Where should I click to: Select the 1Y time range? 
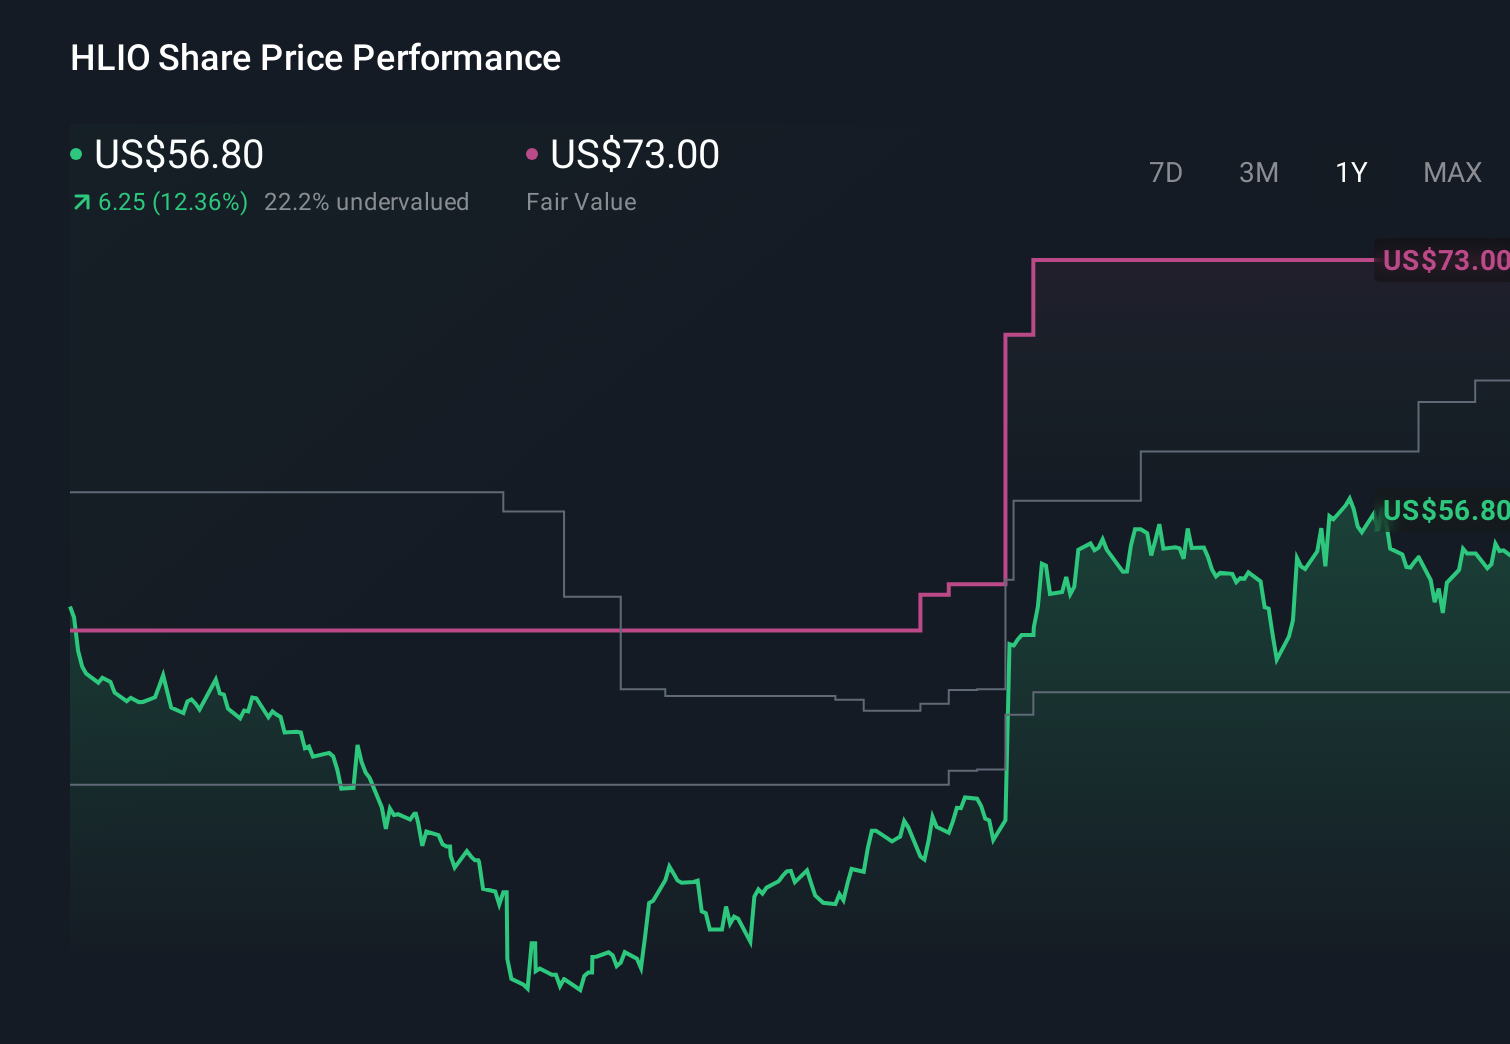pyautogui.click(x=1350, y=172)
